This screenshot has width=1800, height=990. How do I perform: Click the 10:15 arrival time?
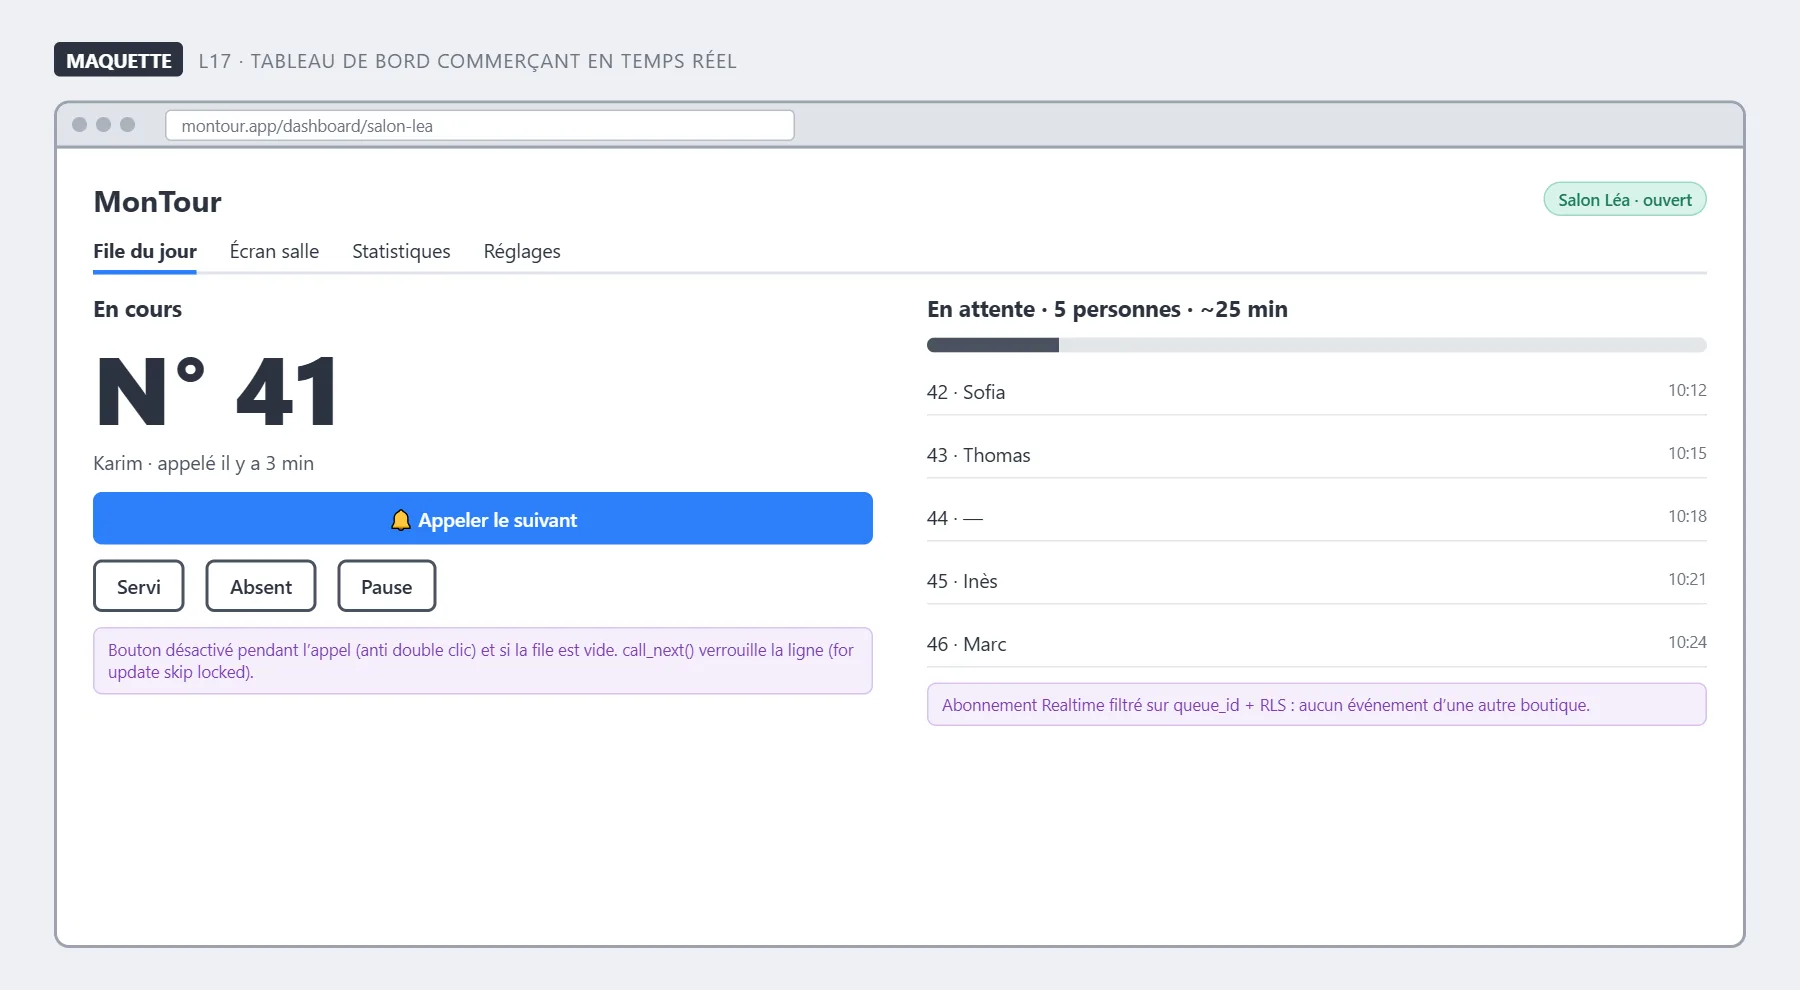[1687, 453]
